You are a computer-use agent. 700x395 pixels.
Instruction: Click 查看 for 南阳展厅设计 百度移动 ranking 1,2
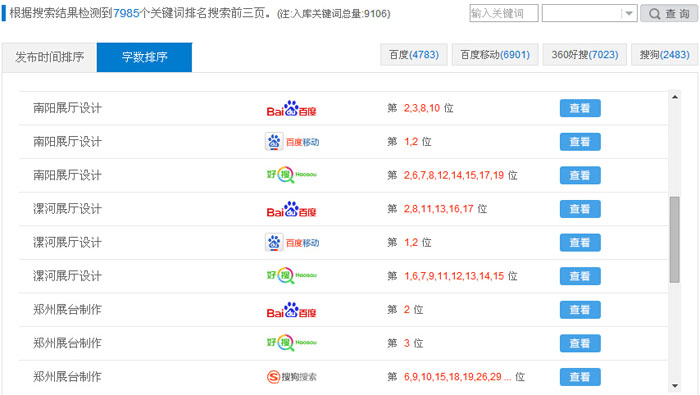(x=580, y=142)
